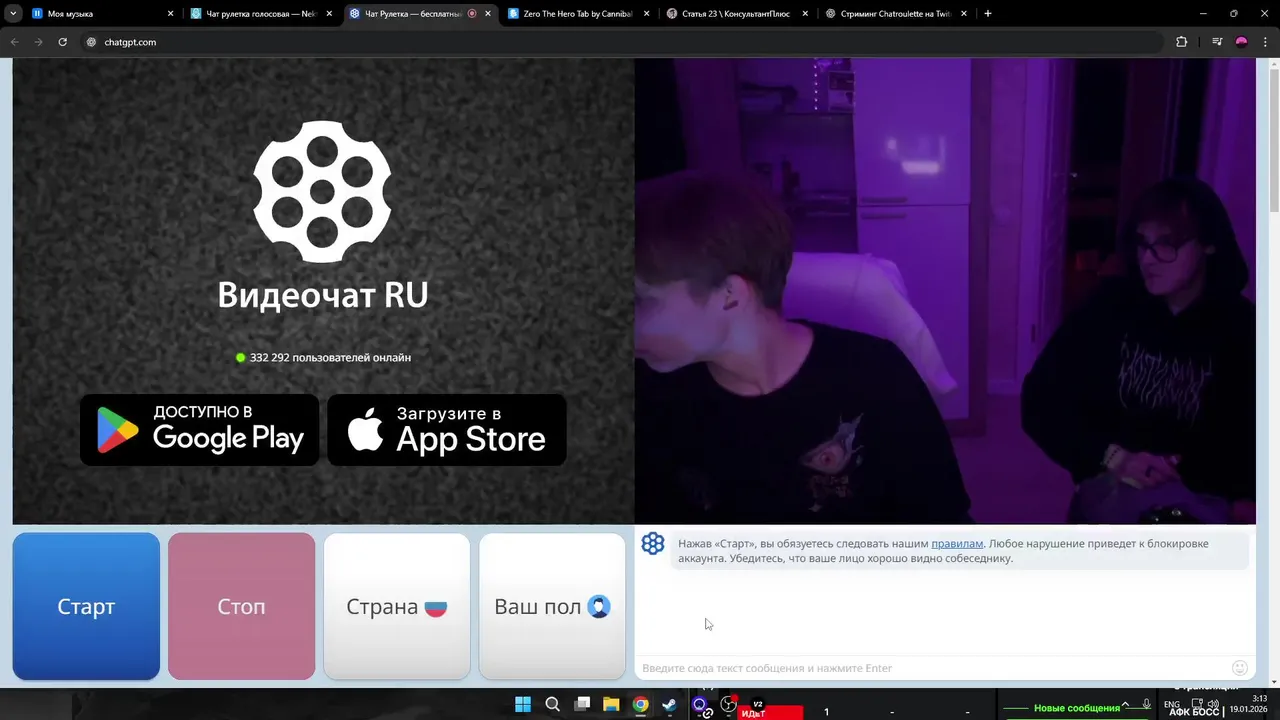Click the site information icon in address bar

(x=91, y=42)
